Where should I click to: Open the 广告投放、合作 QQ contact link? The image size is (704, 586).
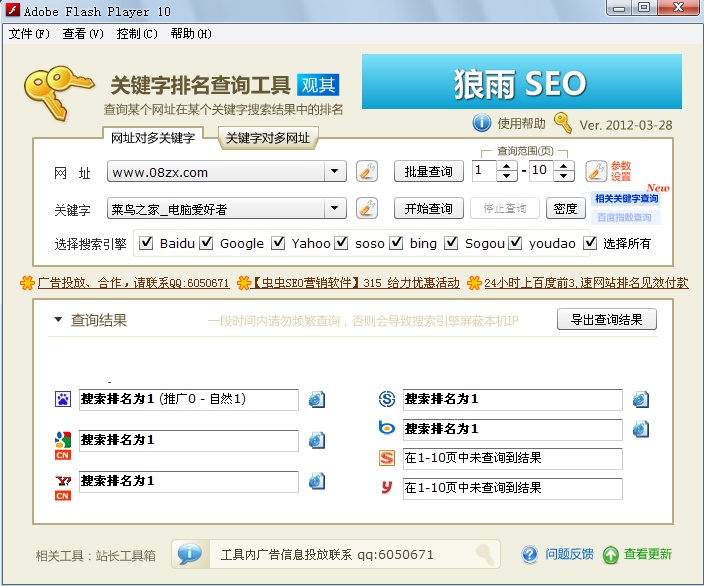pos(133,283)
